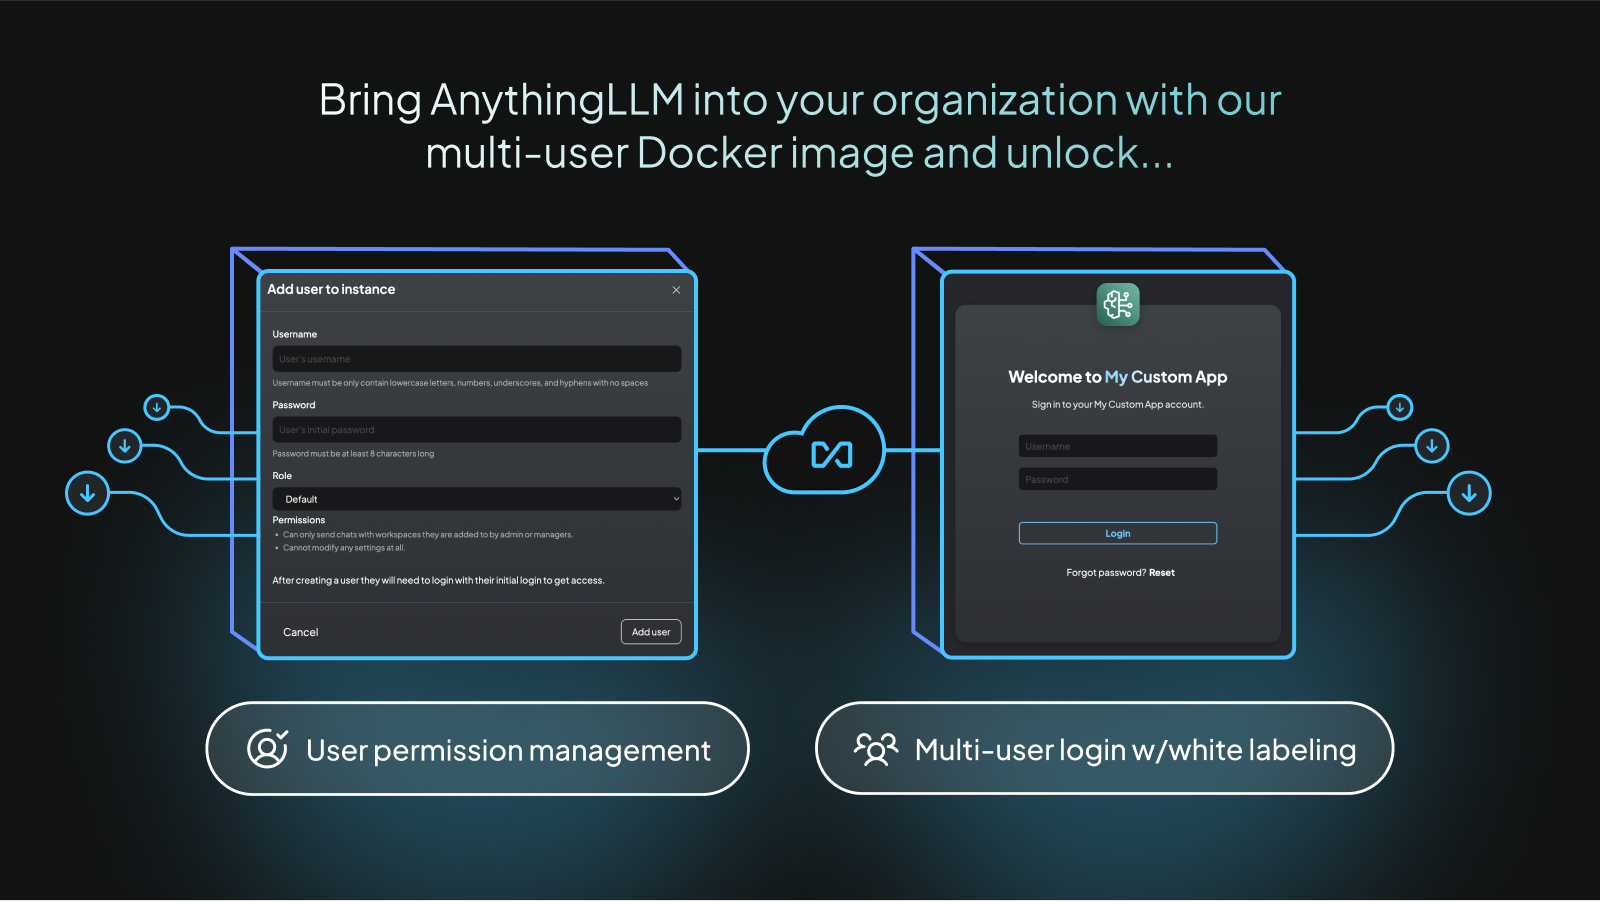This screenshot has height=901, width=1600.
Task: Click the green brain app logo icon
Action: [x=1118, y=304]
